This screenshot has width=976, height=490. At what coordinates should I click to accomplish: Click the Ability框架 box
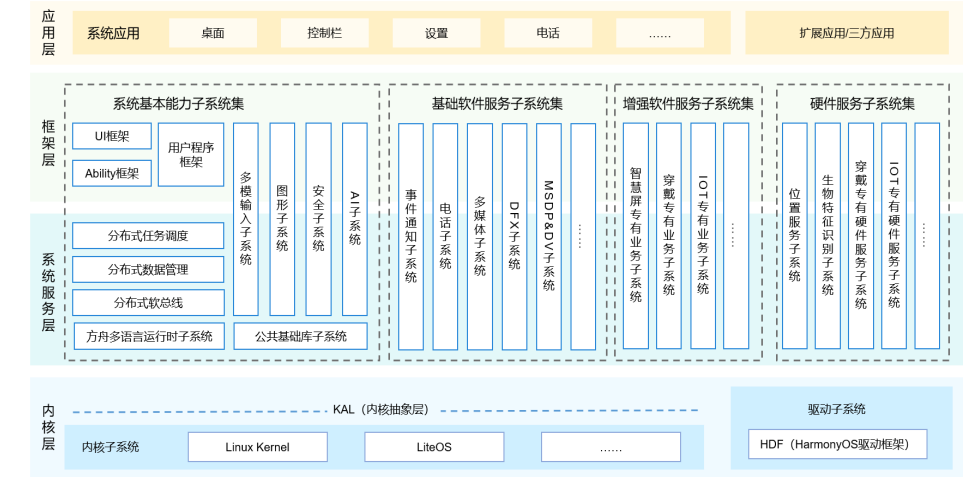(111, 173)
